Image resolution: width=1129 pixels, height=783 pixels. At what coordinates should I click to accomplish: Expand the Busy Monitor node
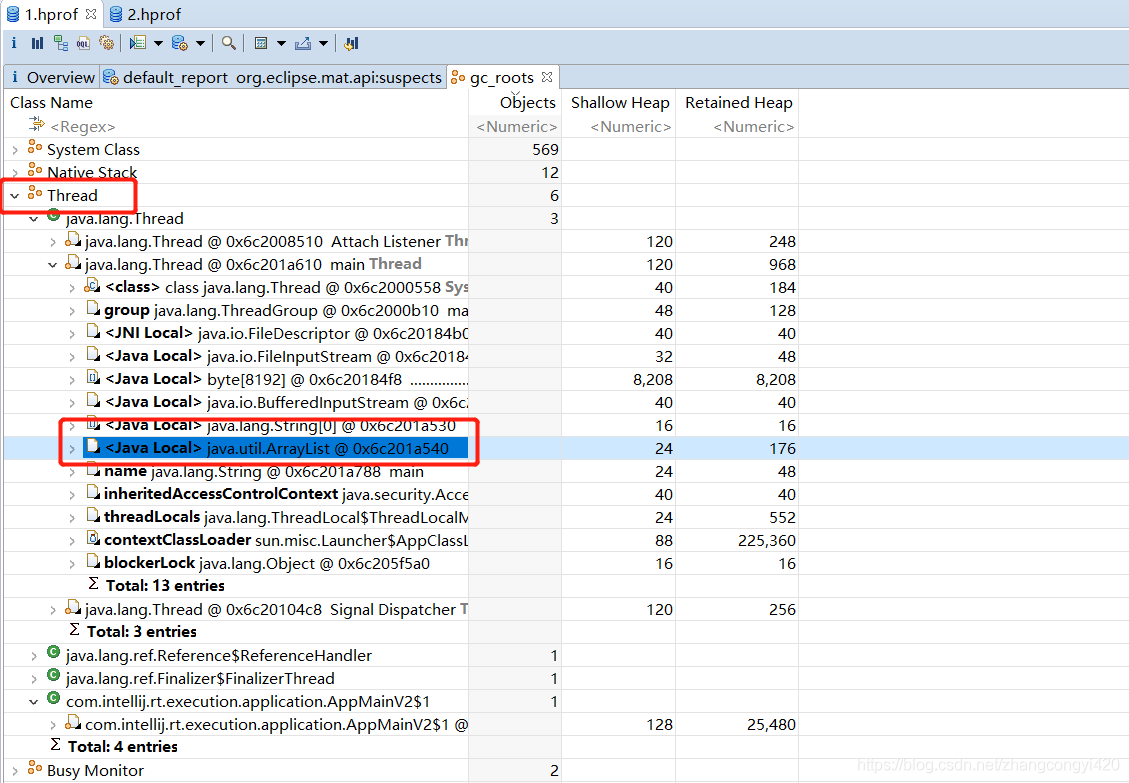coord(15,771)
